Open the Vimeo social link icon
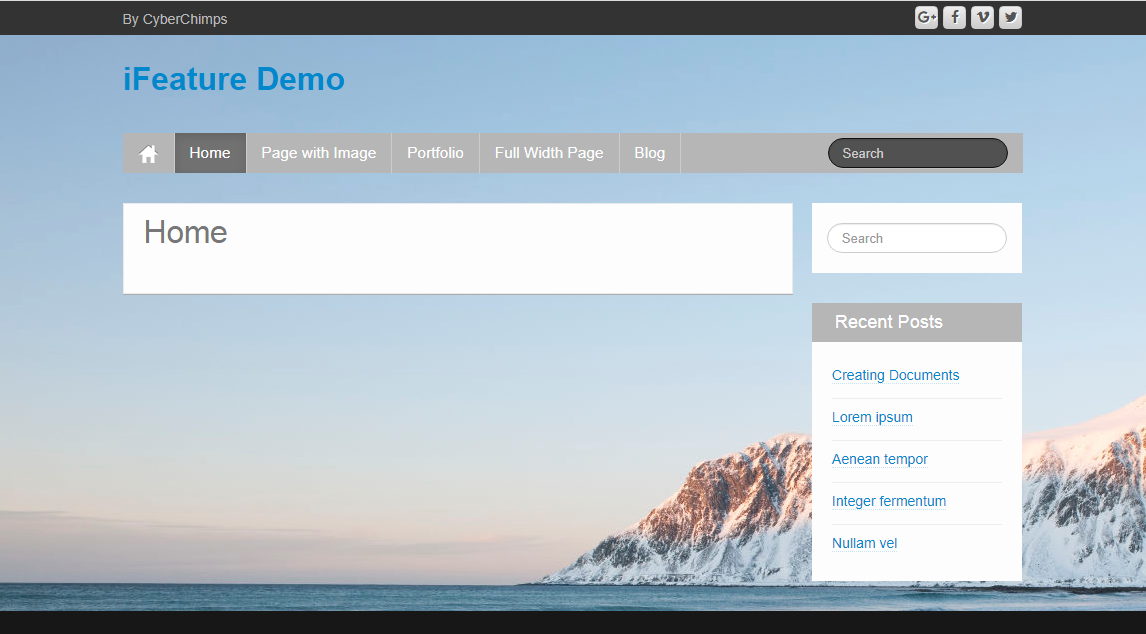 [982, 18]
